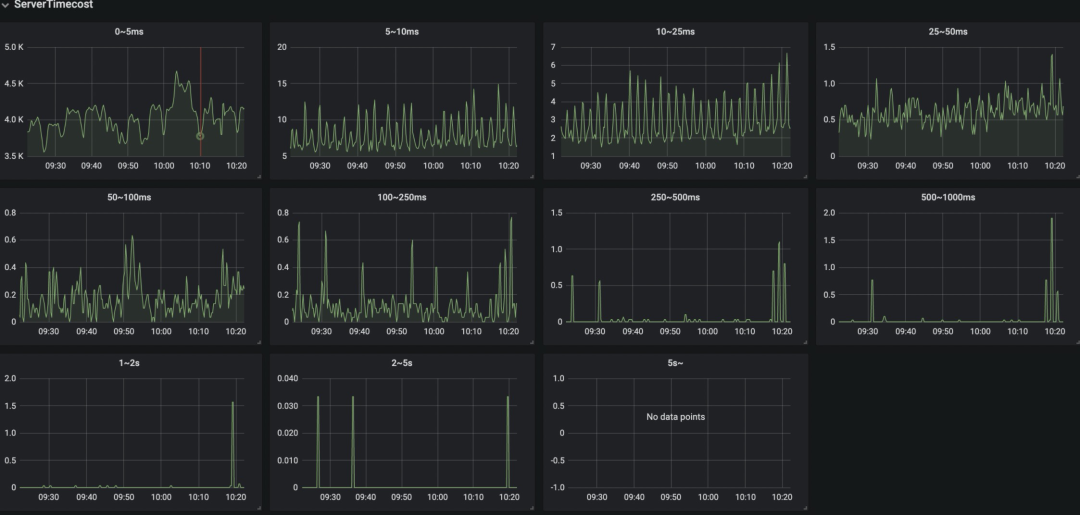
Task: Select the 500~1000ms panel header
Action: pos(948,198)
